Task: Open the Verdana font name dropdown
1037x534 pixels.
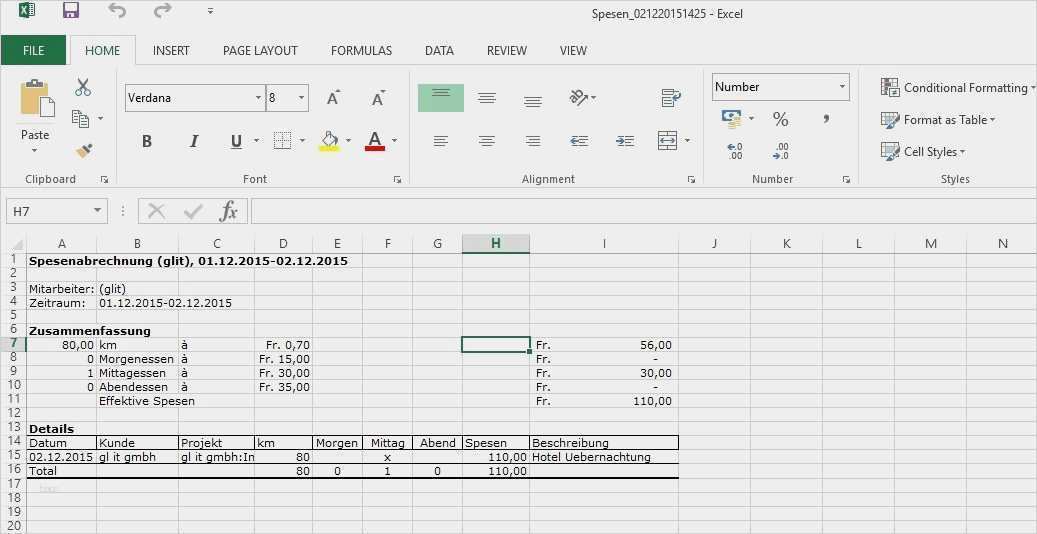Action: tap(259, 98)
